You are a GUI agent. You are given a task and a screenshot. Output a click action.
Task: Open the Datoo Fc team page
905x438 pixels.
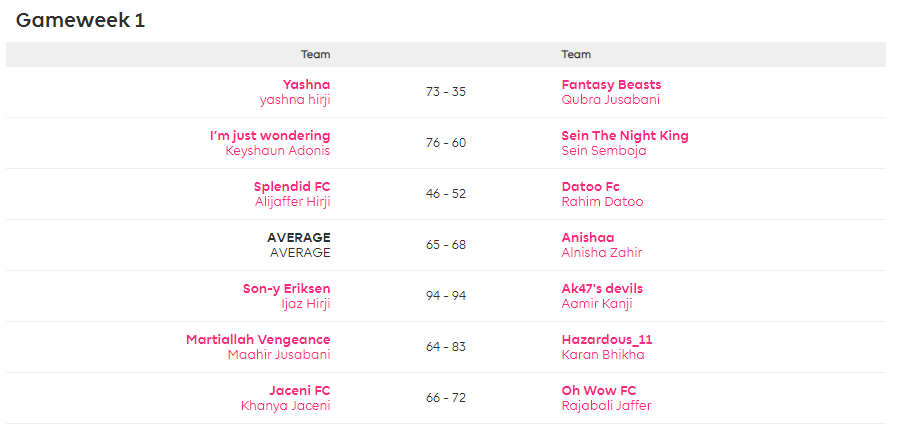590,187
